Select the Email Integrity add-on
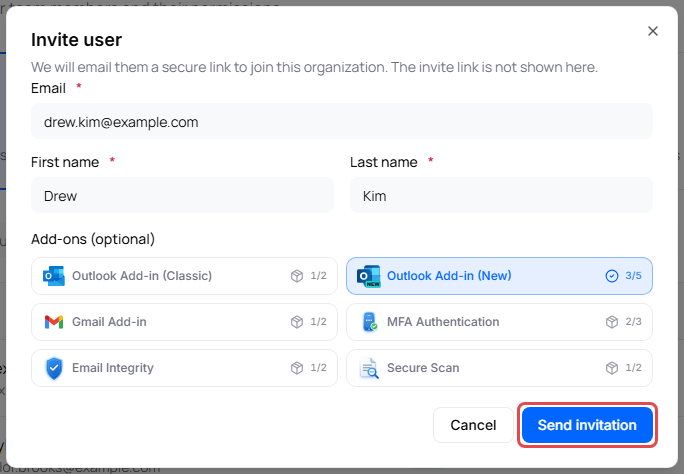Viewport: 684px width, 474px height. [x=184, y=368]
